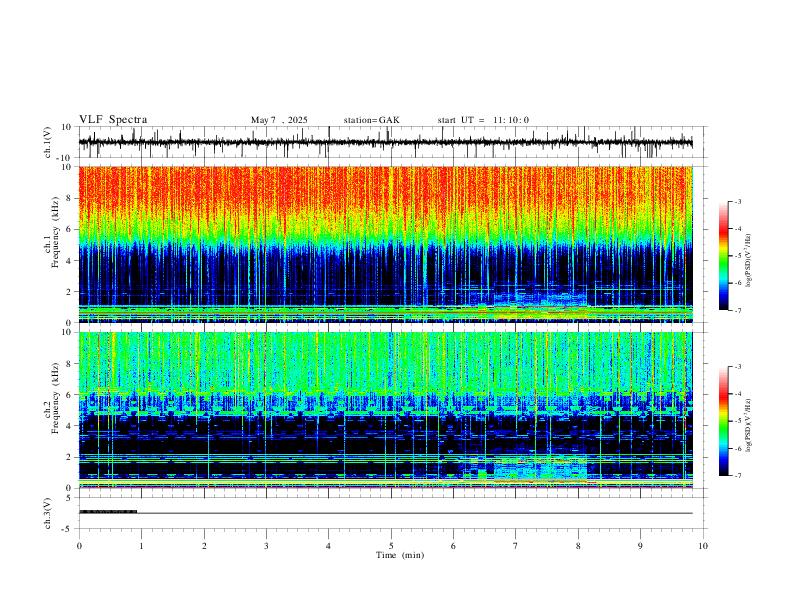The image size is (792, 612).
Task: Select the 'May 7 , 2025' date label
Action: pyautogui.click(x=279, y=120)
